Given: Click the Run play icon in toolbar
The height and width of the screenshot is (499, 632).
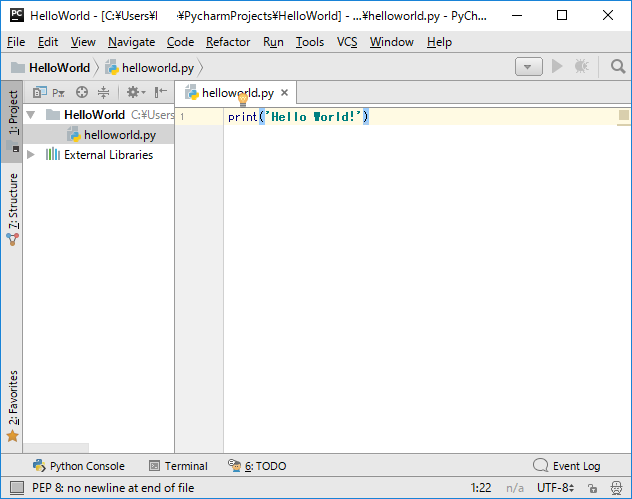Looking at the screenshot, I should pos(557,67).
